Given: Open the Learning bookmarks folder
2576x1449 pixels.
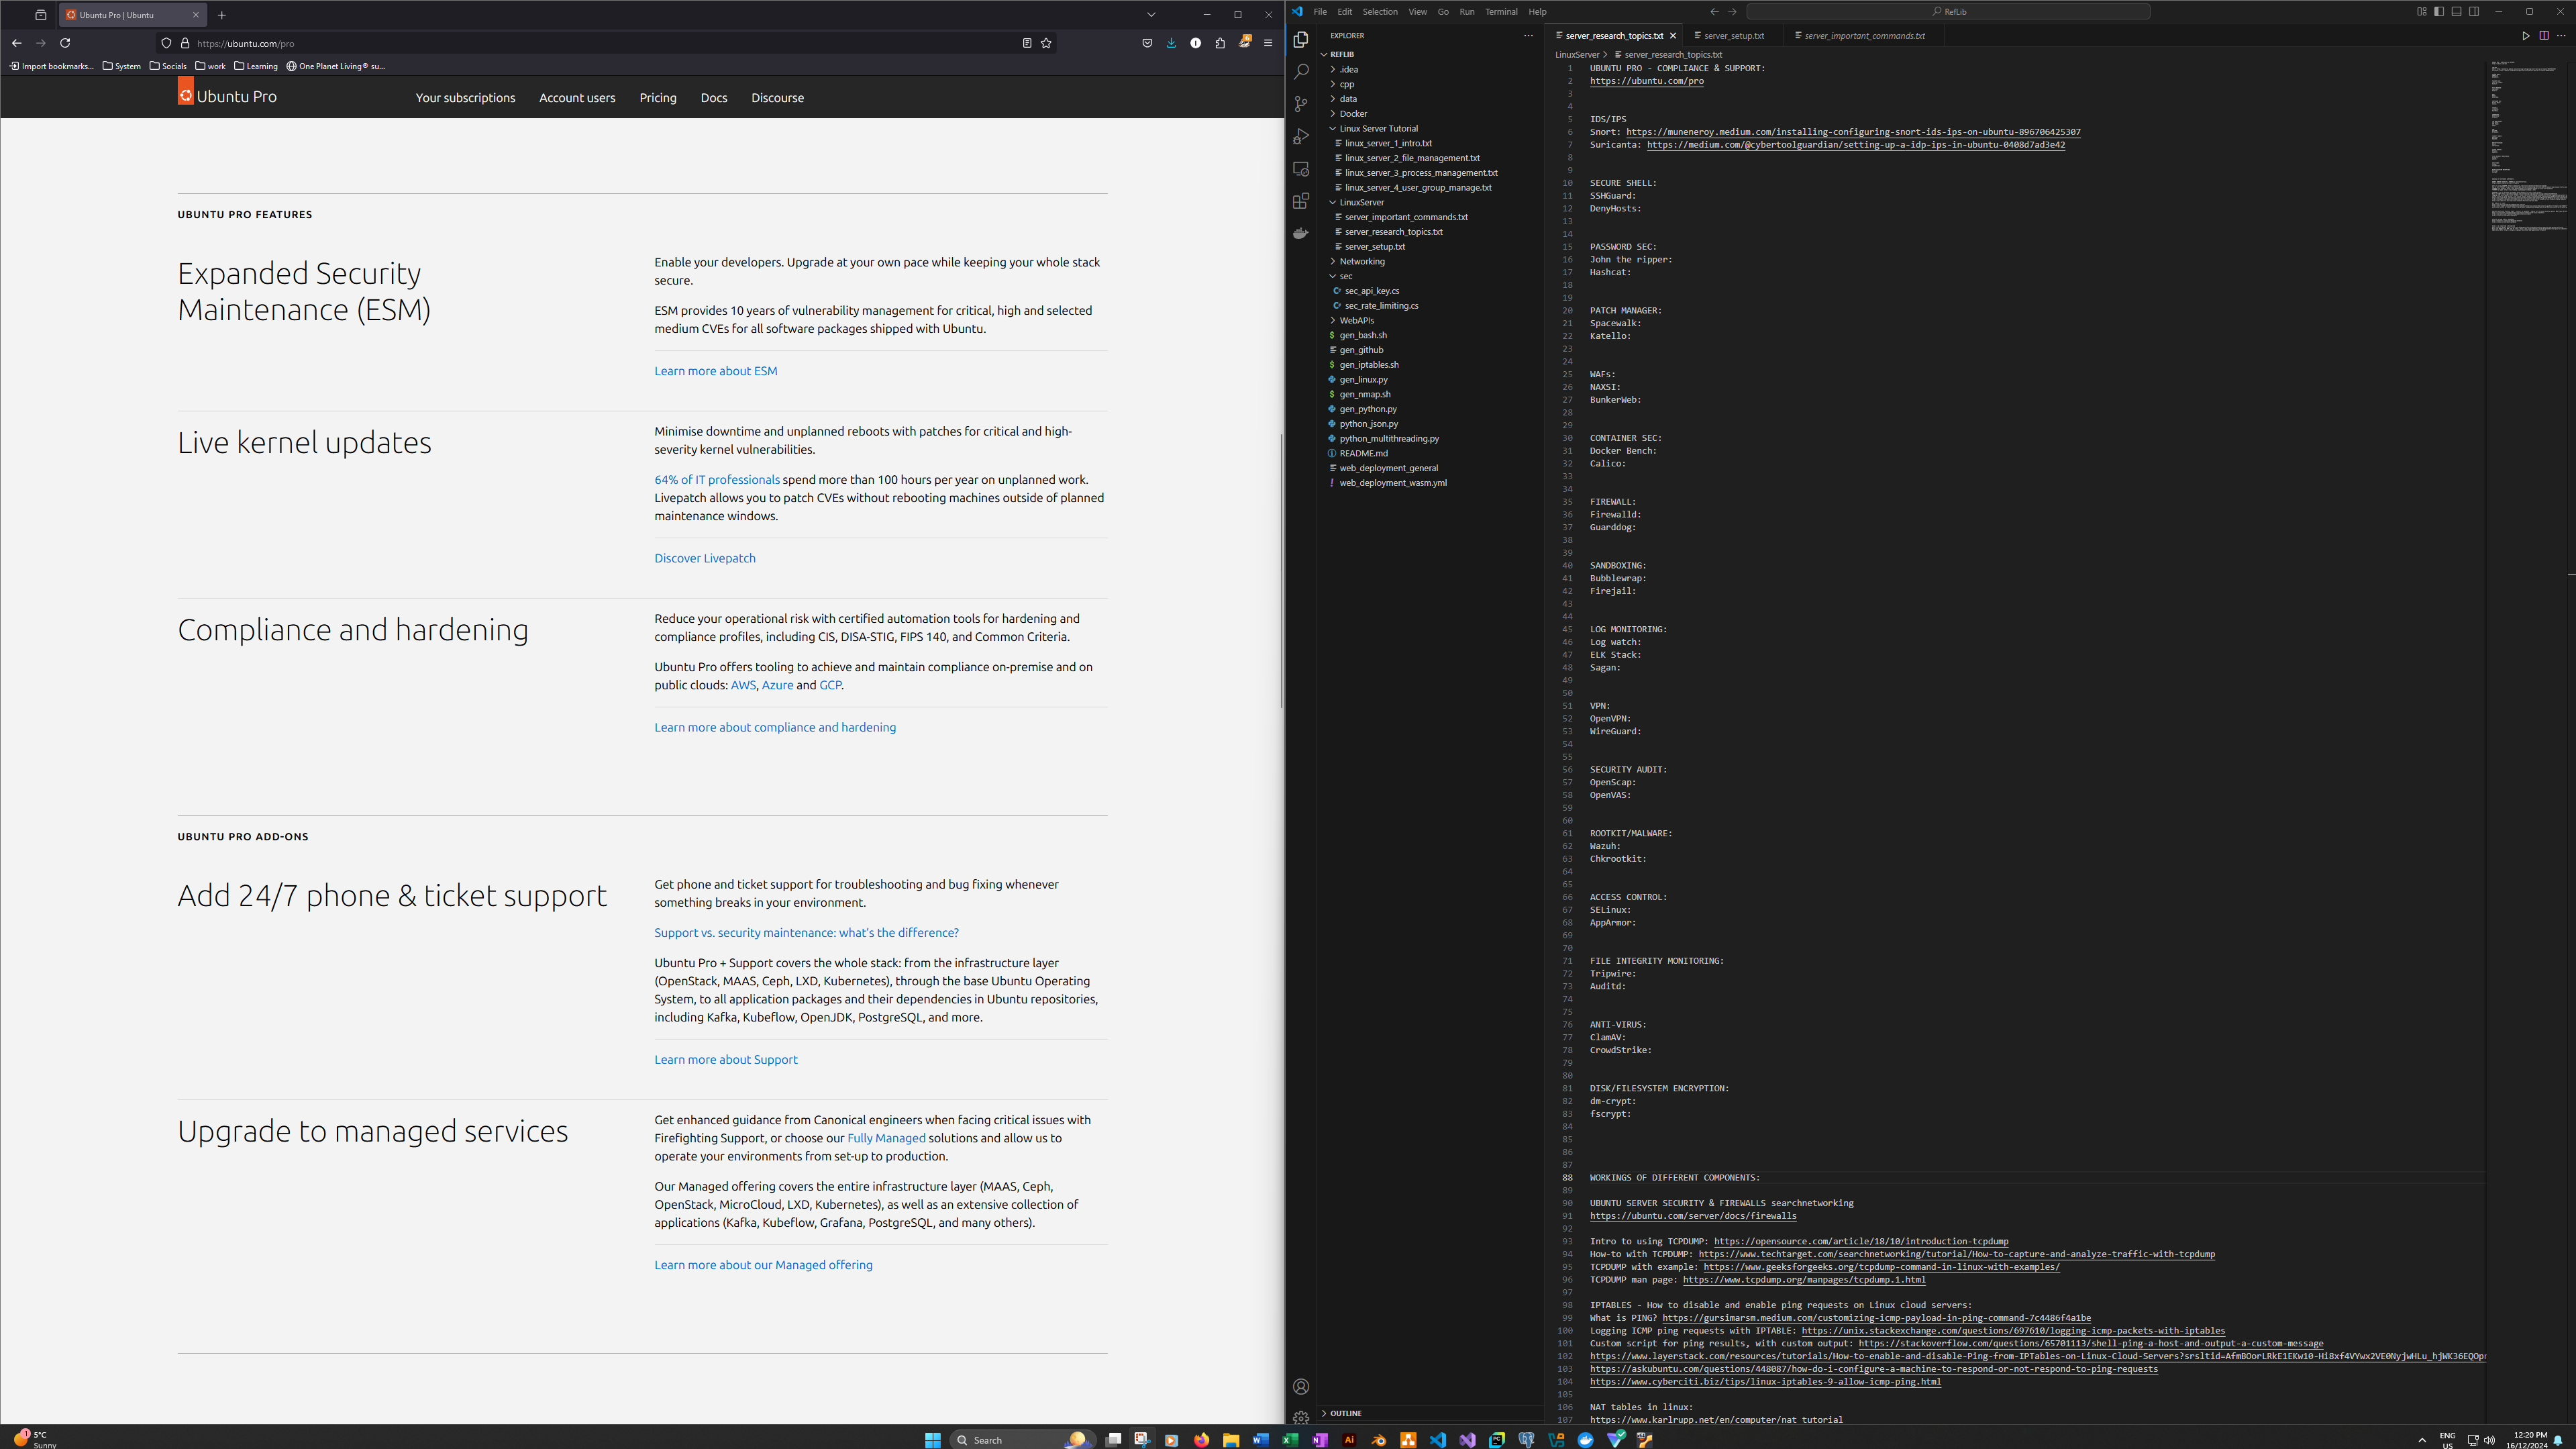Looking at the screenshot, I should (255, 66).
